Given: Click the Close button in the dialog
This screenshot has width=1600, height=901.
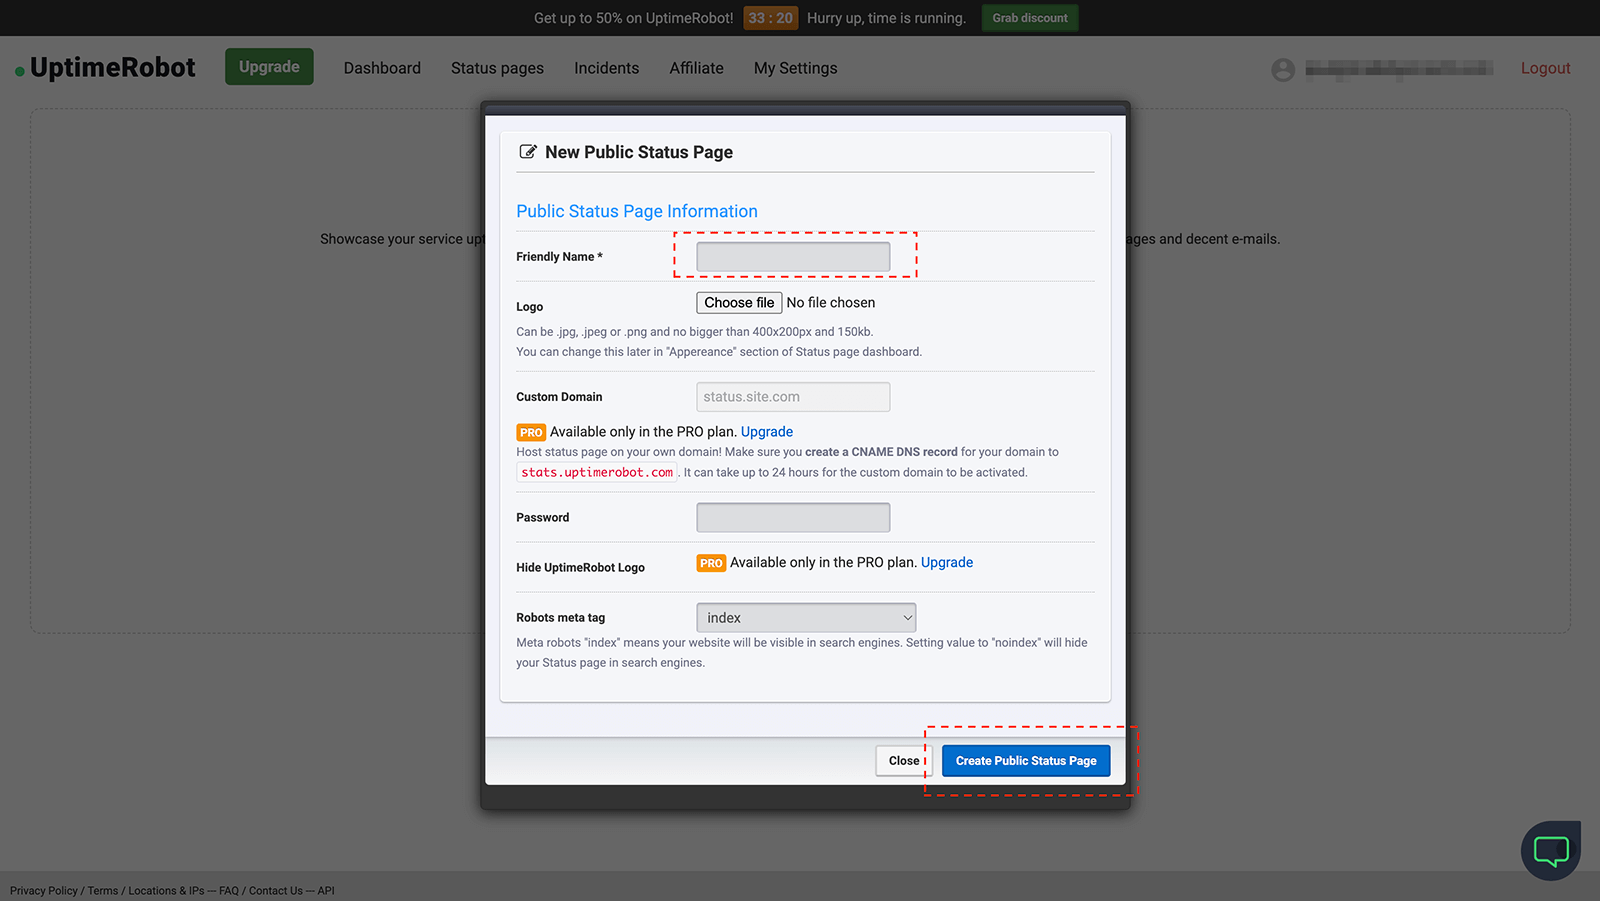Looking at the screenshot, I should (904, 761).
